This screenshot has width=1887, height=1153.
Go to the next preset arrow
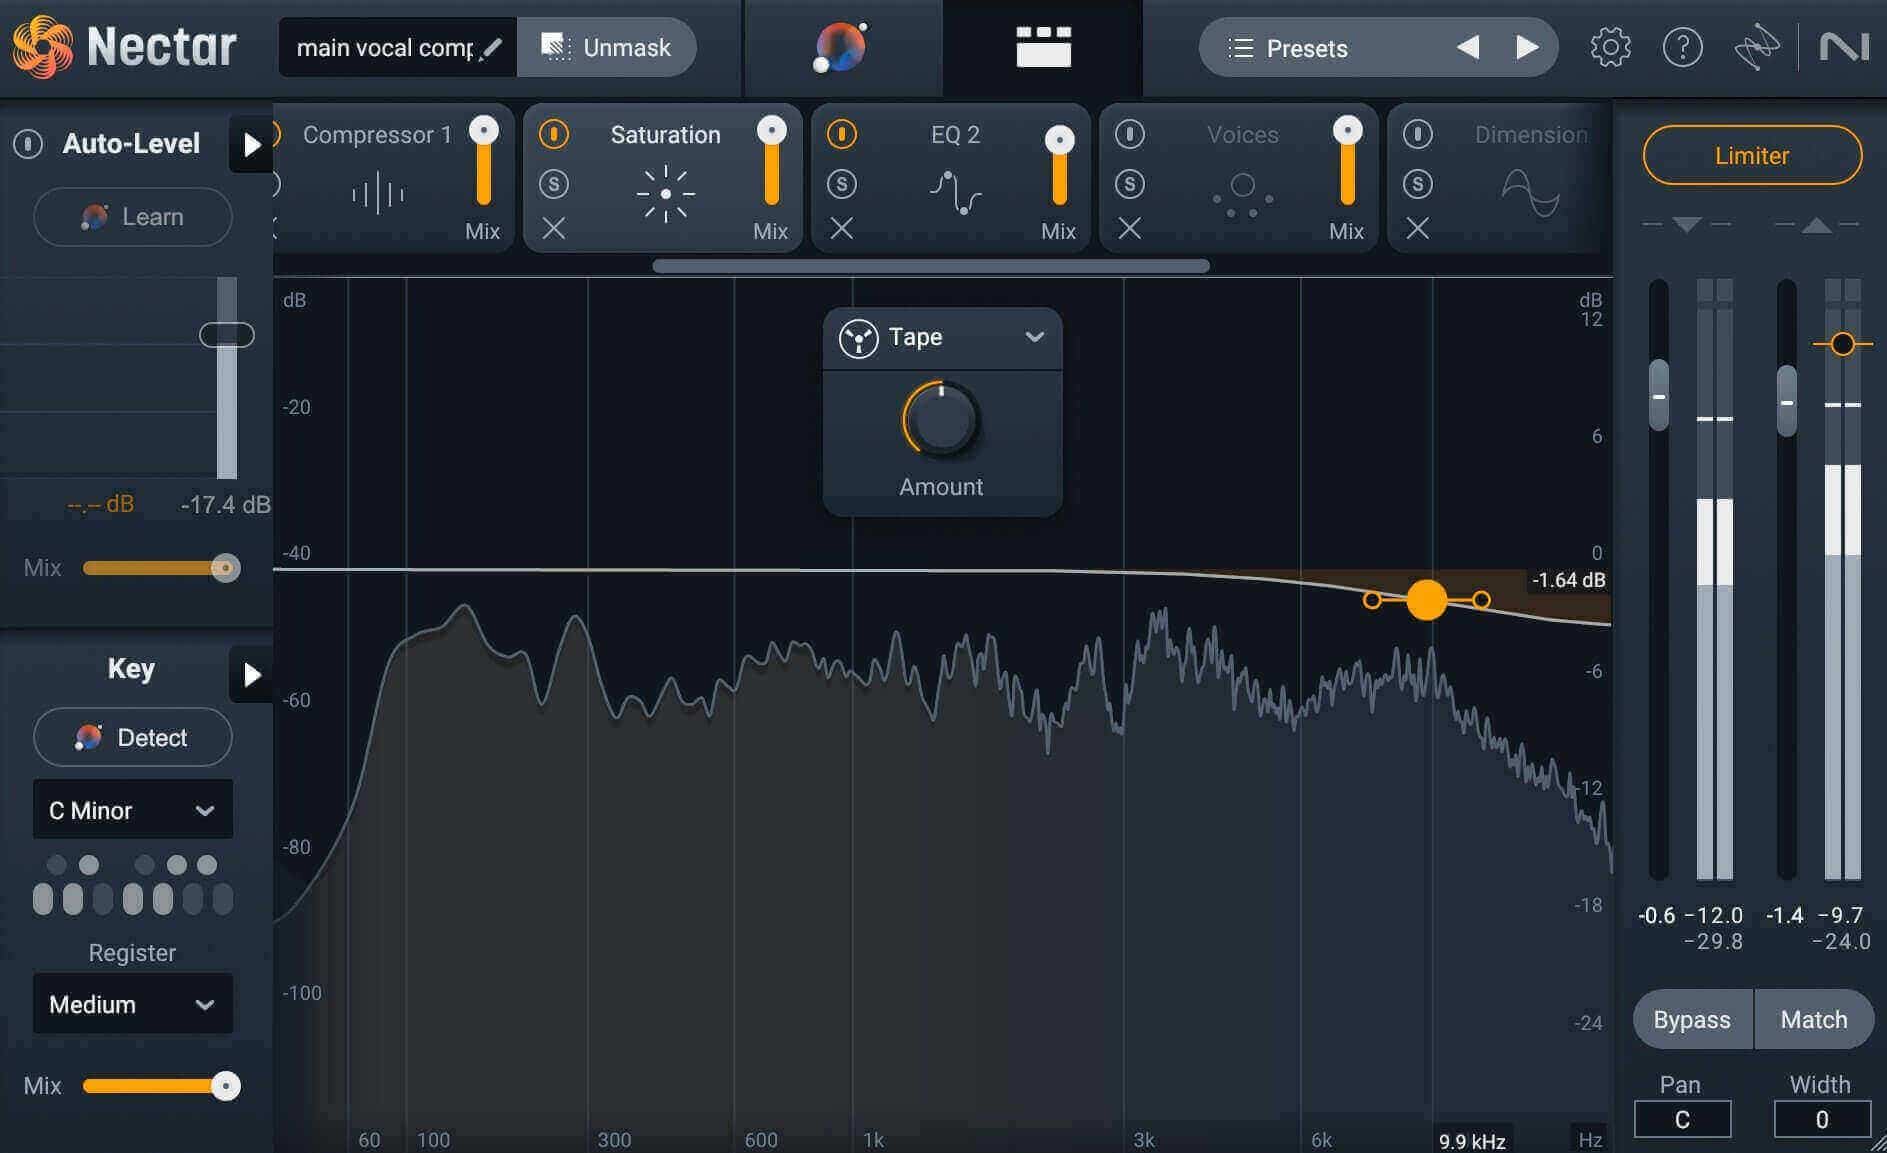pyautogui.click(x=1527, y=47)
